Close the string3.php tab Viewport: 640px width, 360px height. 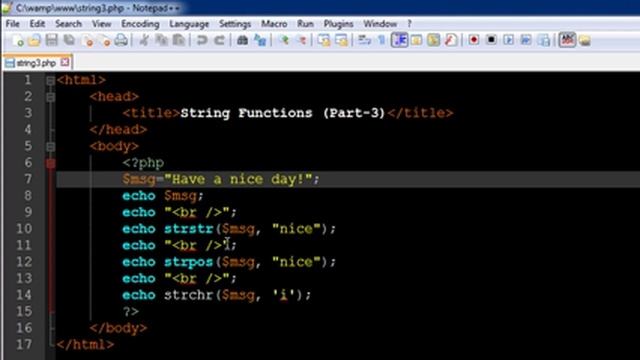[x=64, y=62]
